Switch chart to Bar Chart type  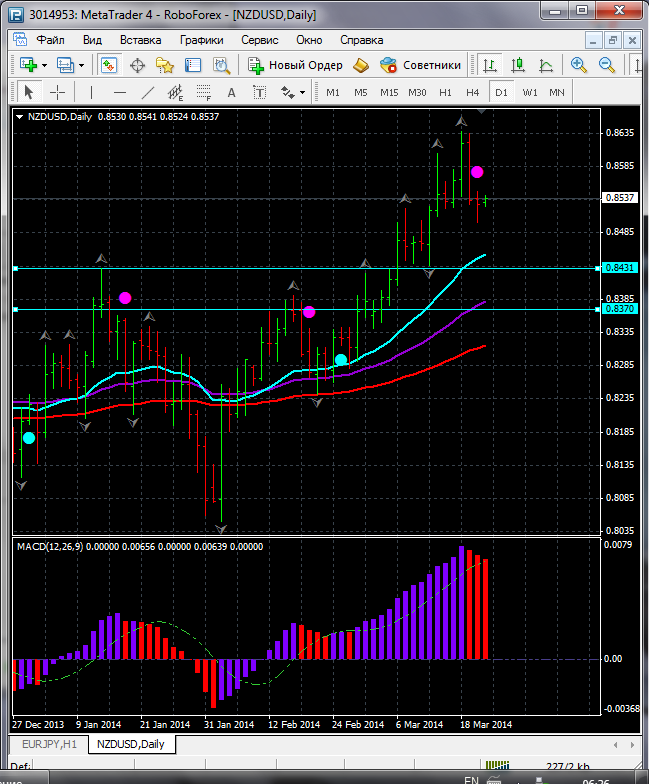coord(490,65)
